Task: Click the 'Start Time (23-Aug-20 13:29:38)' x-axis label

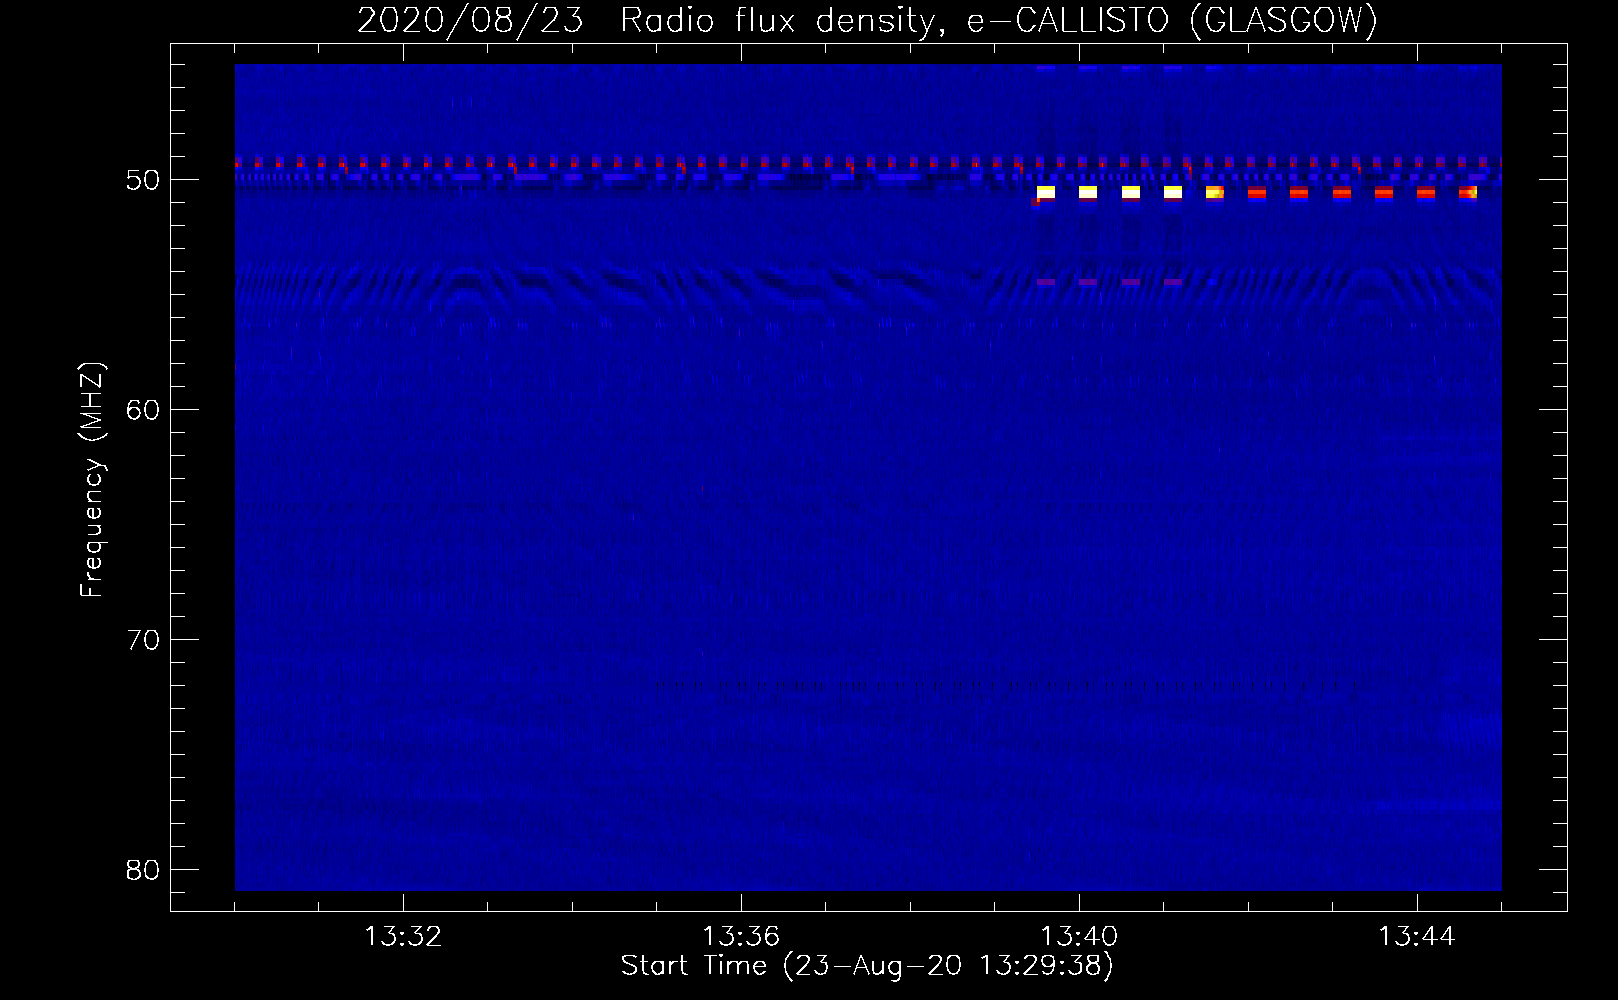Action: point(867,967)
